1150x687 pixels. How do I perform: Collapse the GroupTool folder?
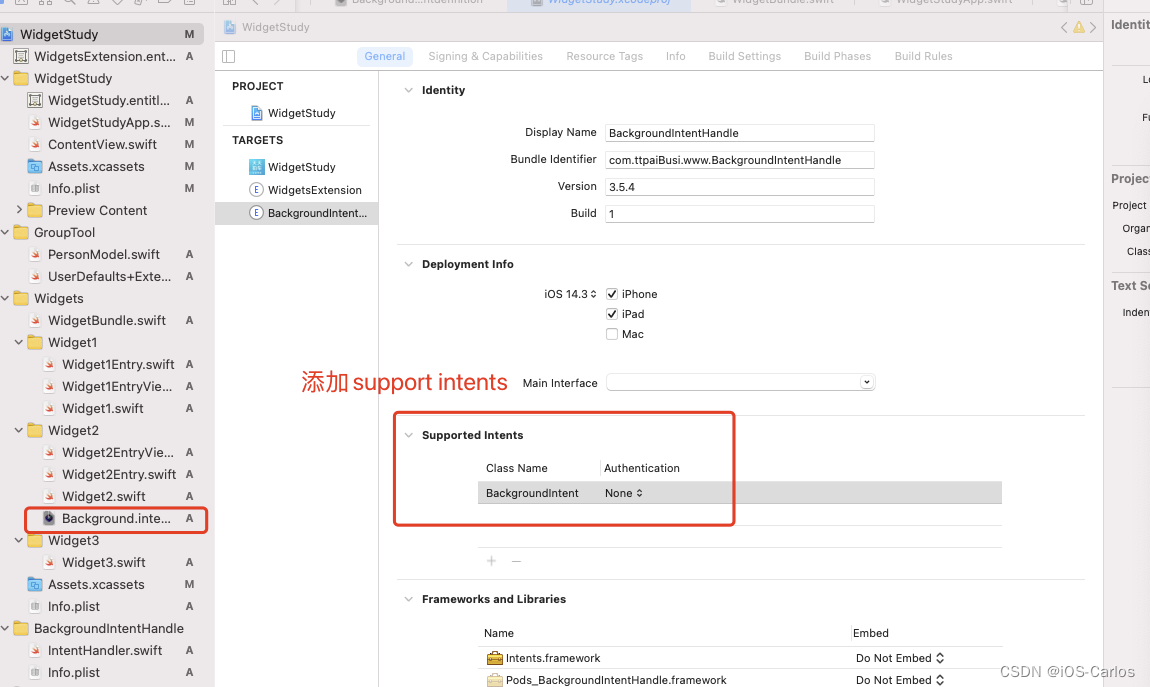point(5,232)
